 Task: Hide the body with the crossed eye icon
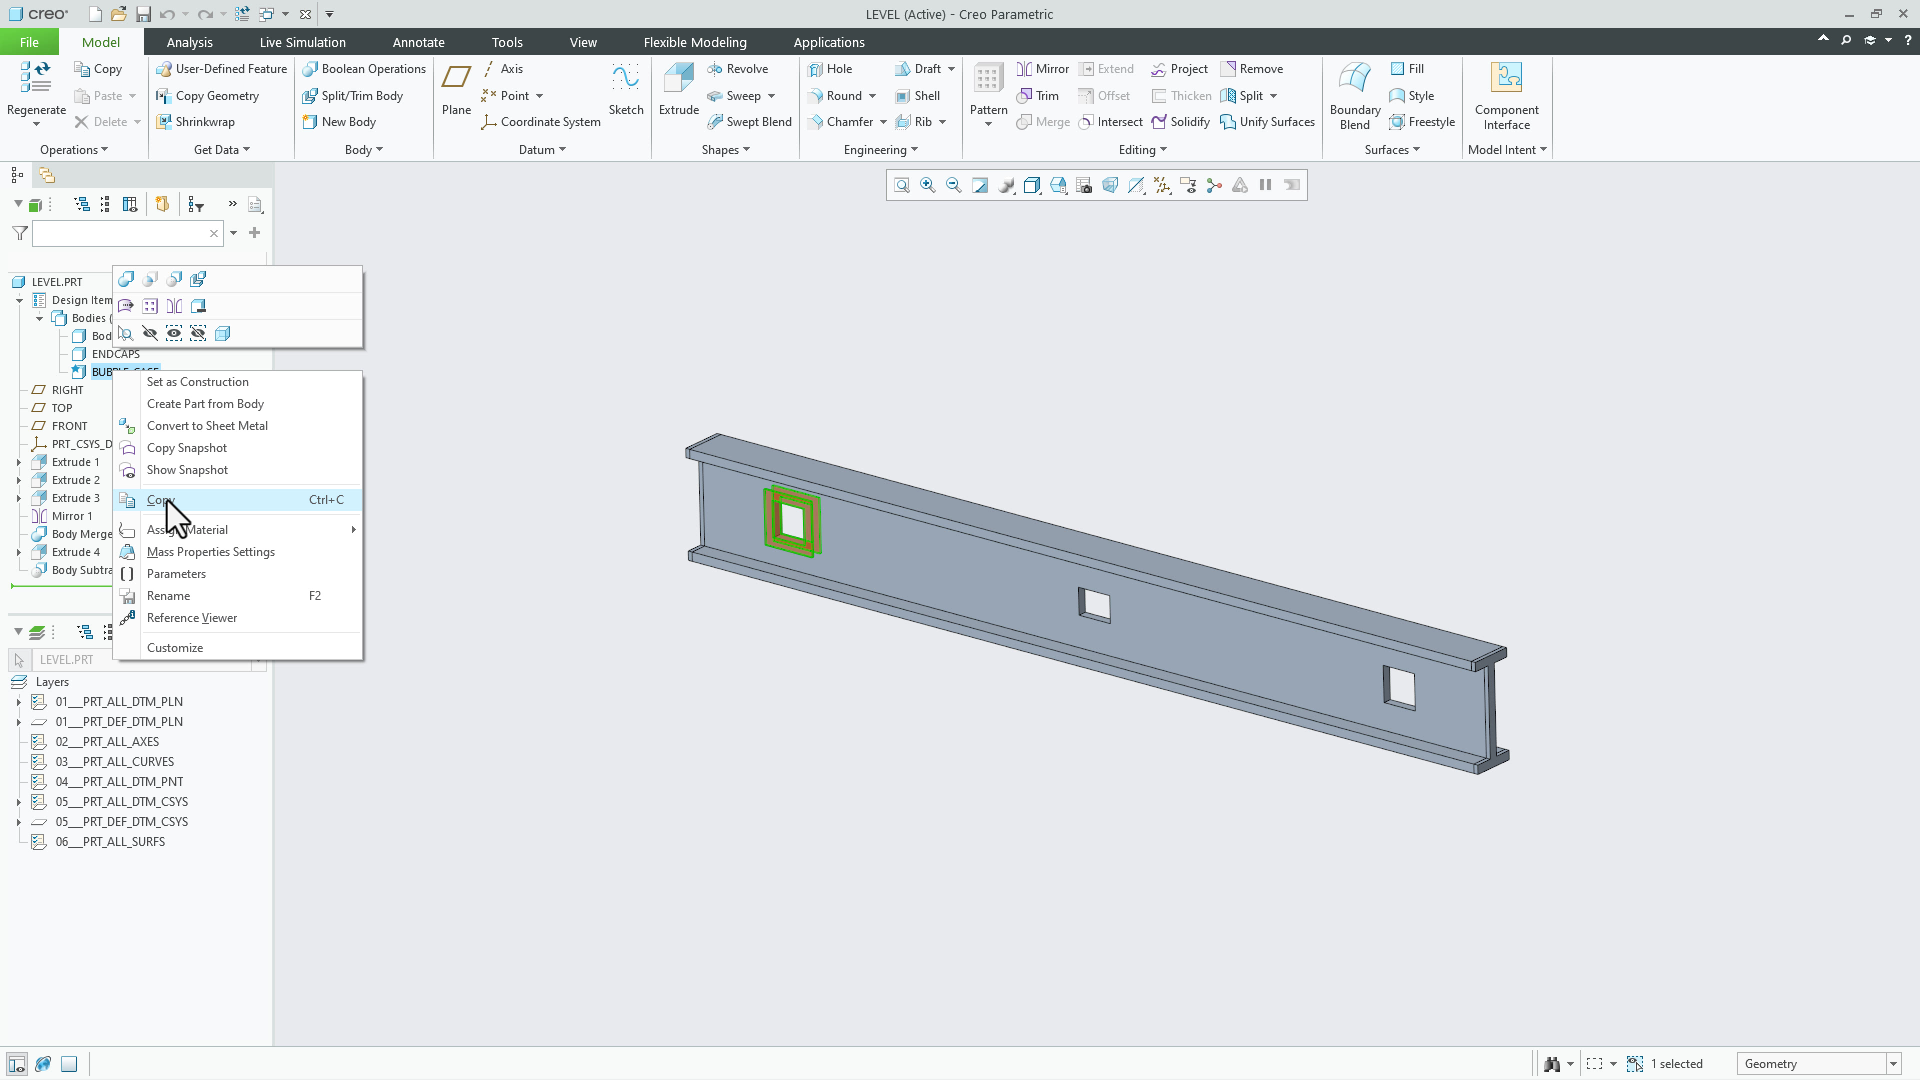[150, 333]
